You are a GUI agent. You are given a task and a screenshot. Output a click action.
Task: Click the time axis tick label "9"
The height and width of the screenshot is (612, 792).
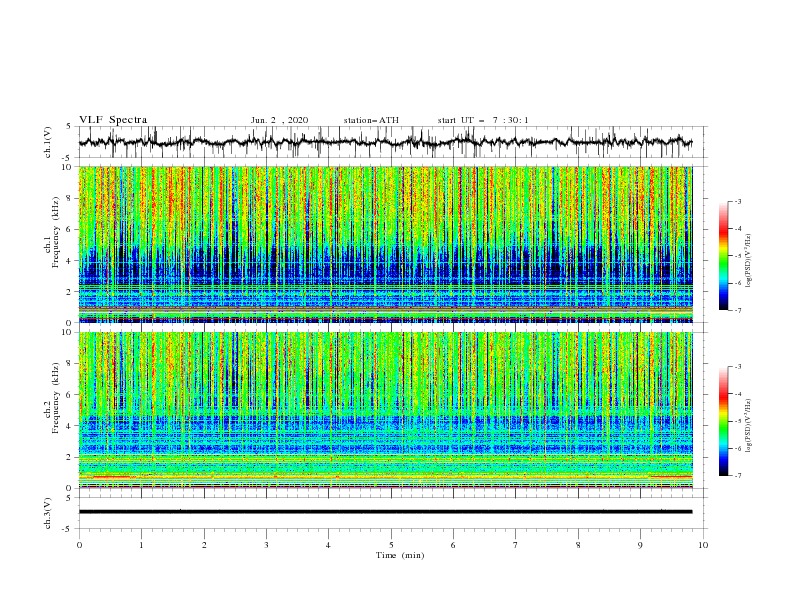click(x=640, y=545)
